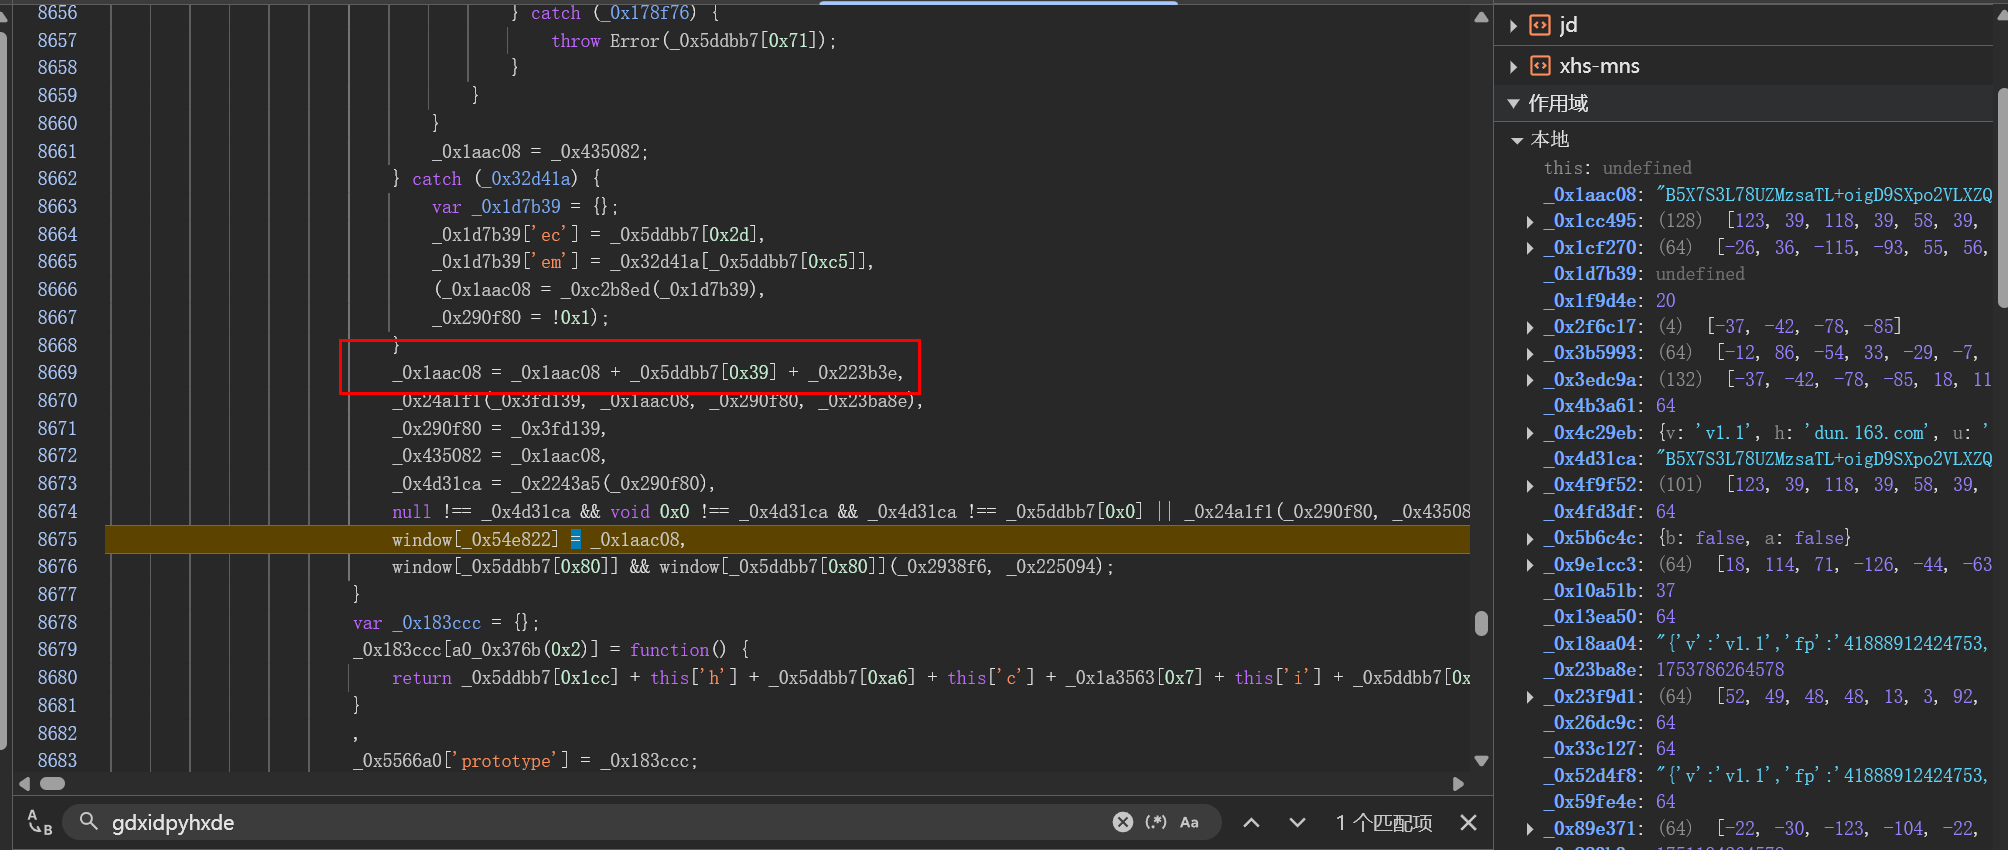This screenshot has height=850, width=2008.
Task: Click the horizontal scrollbar right arrow
Action: click(x=1458, y=784)
